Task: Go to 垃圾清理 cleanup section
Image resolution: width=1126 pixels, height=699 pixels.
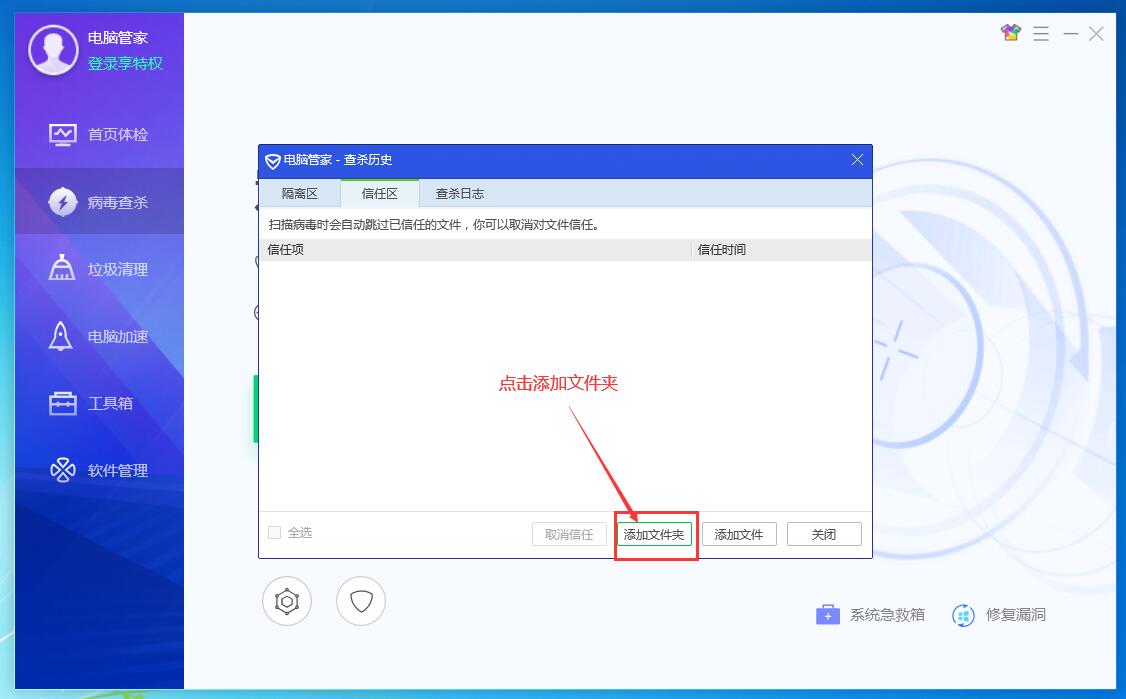Action: 99,269
